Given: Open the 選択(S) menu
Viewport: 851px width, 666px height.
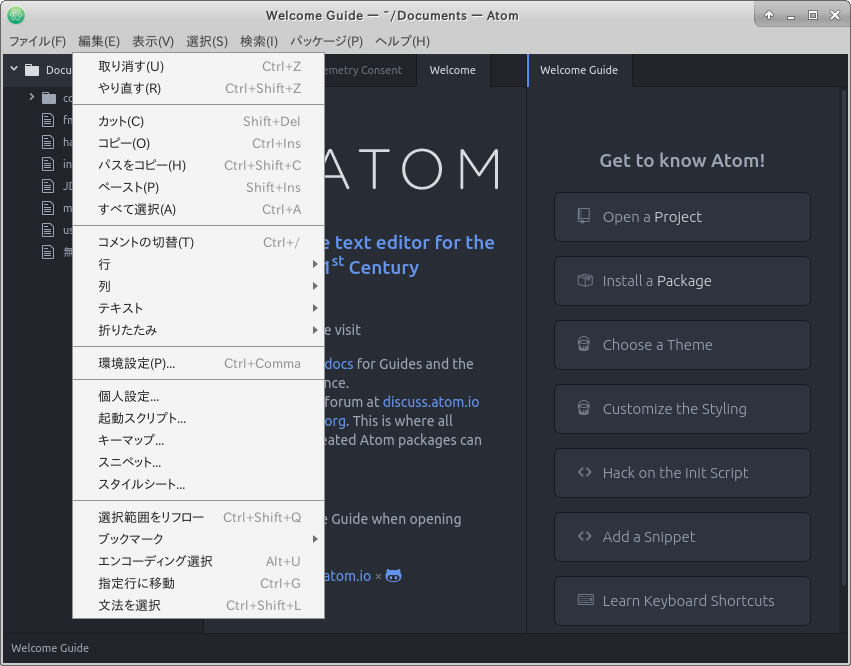Looking at the screenshot, I should point(207,41).
